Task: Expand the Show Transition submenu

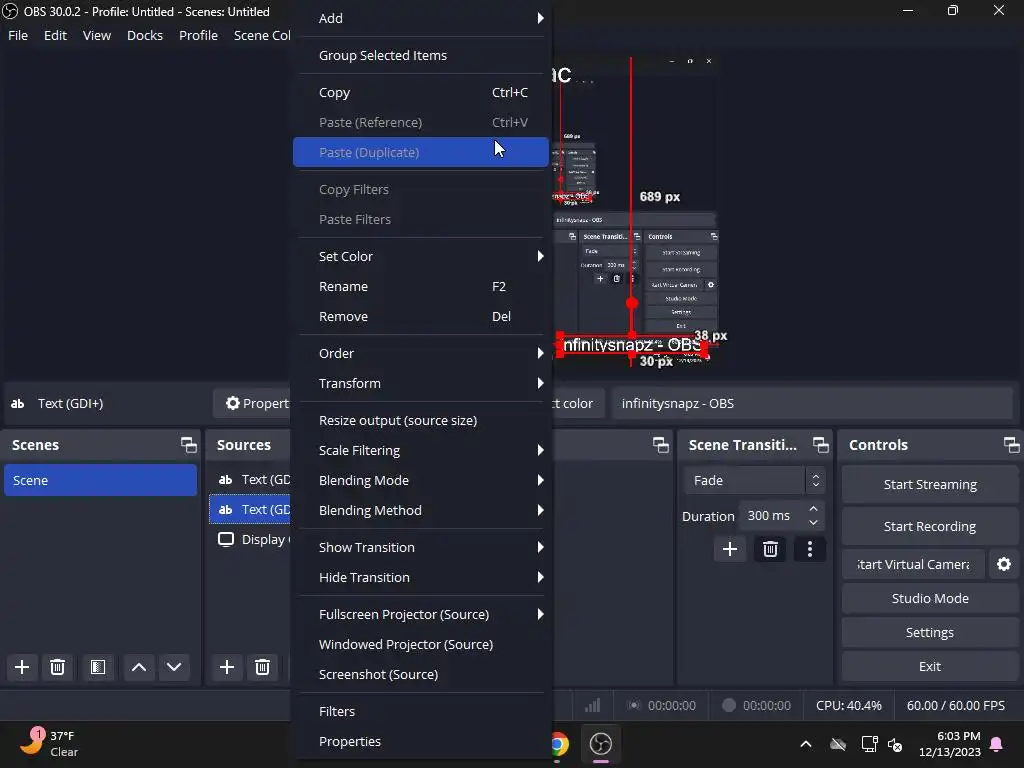Action: pyautogui.click(x=421, y=548)
